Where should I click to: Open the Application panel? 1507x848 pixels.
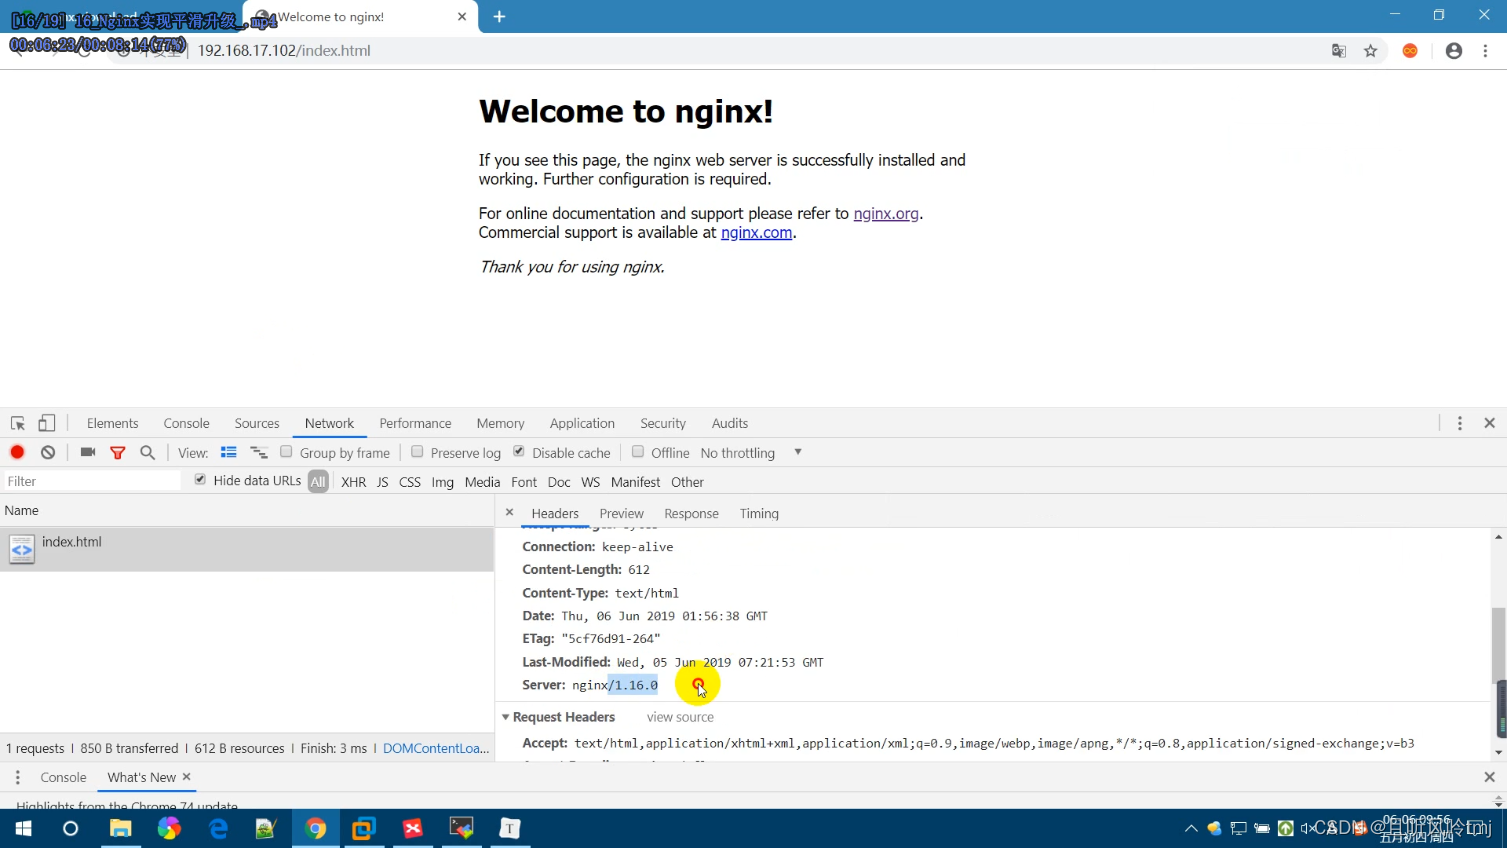tap(582, 423)
